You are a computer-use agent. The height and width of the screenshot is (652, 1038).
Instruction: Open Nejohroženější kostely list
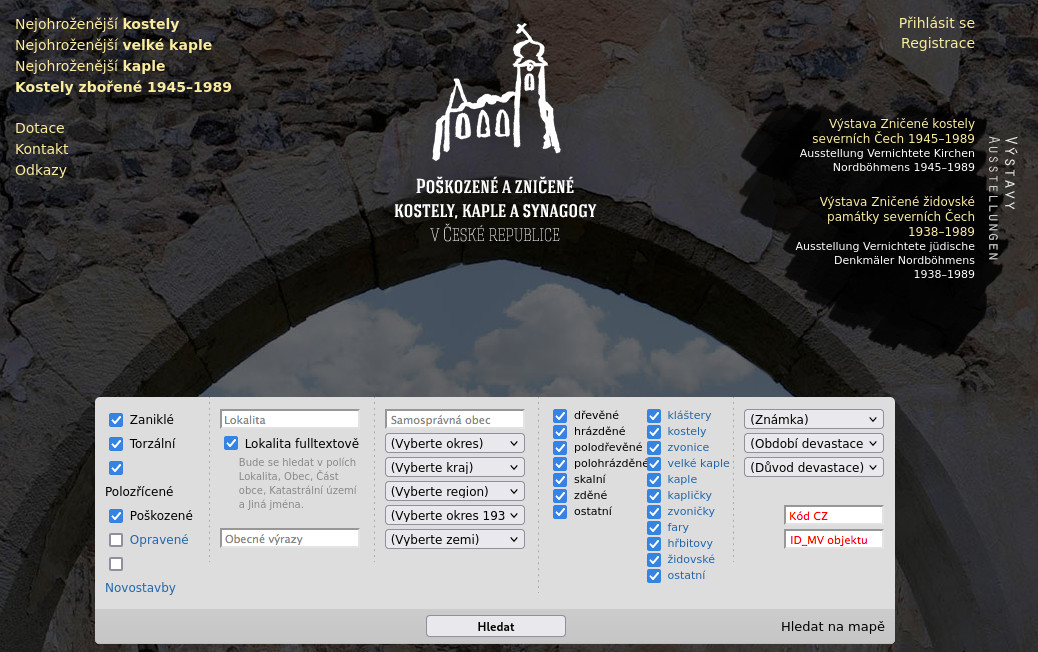point(97,24)
